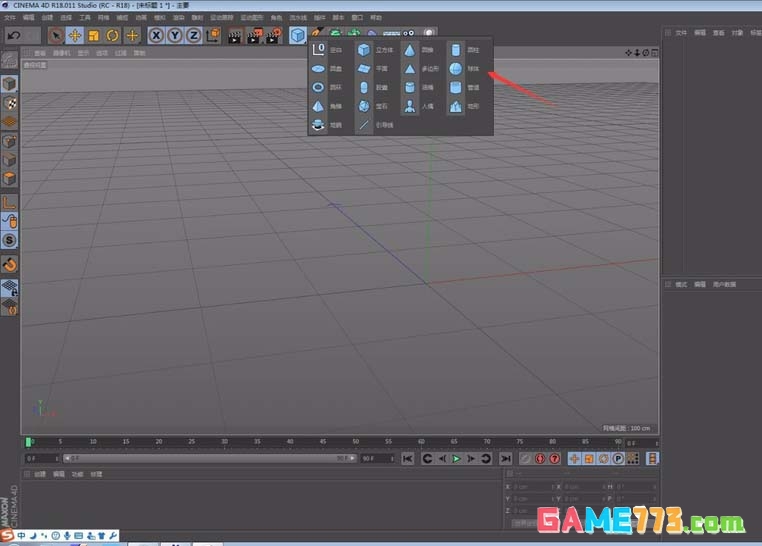
Task: Pick the Torus primitive icon
Action: [x=318, y=87]
